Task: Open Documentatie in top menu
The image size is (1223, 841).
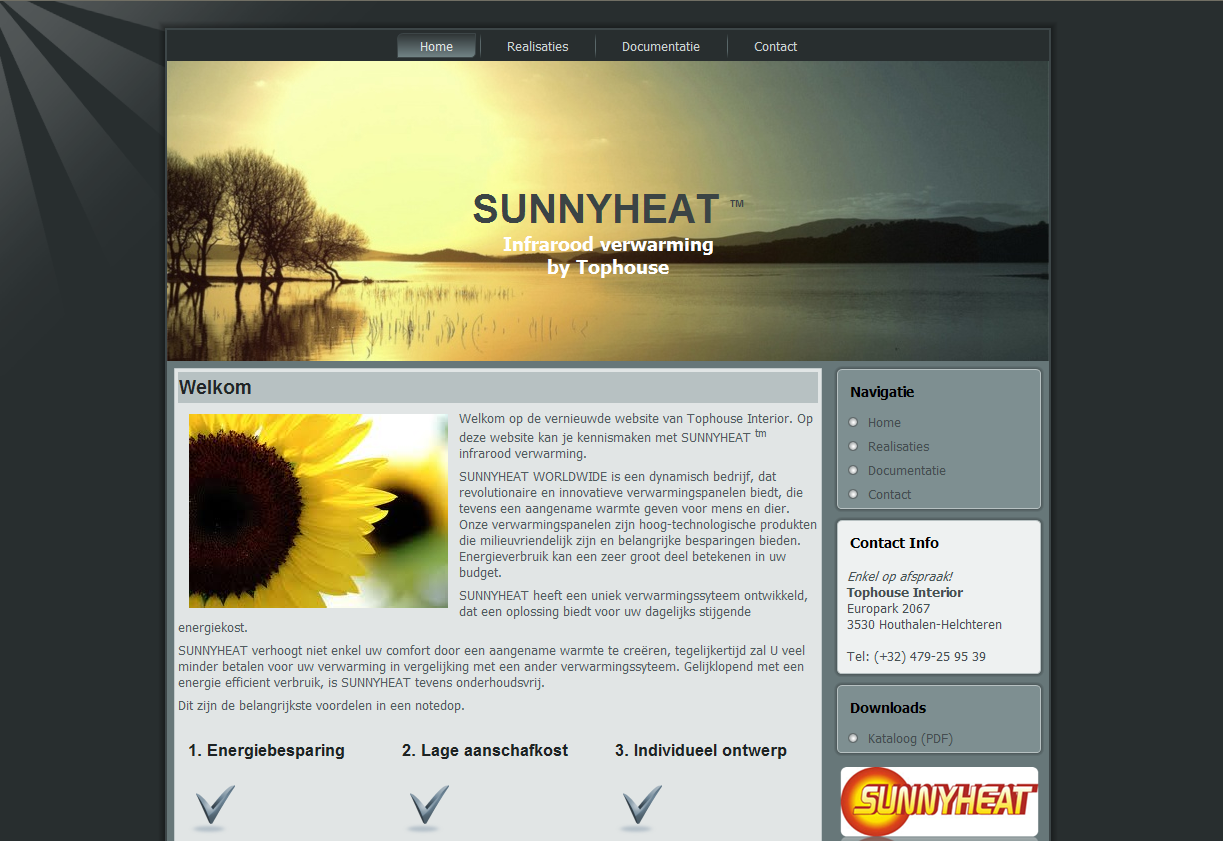Action: (661, 47)
